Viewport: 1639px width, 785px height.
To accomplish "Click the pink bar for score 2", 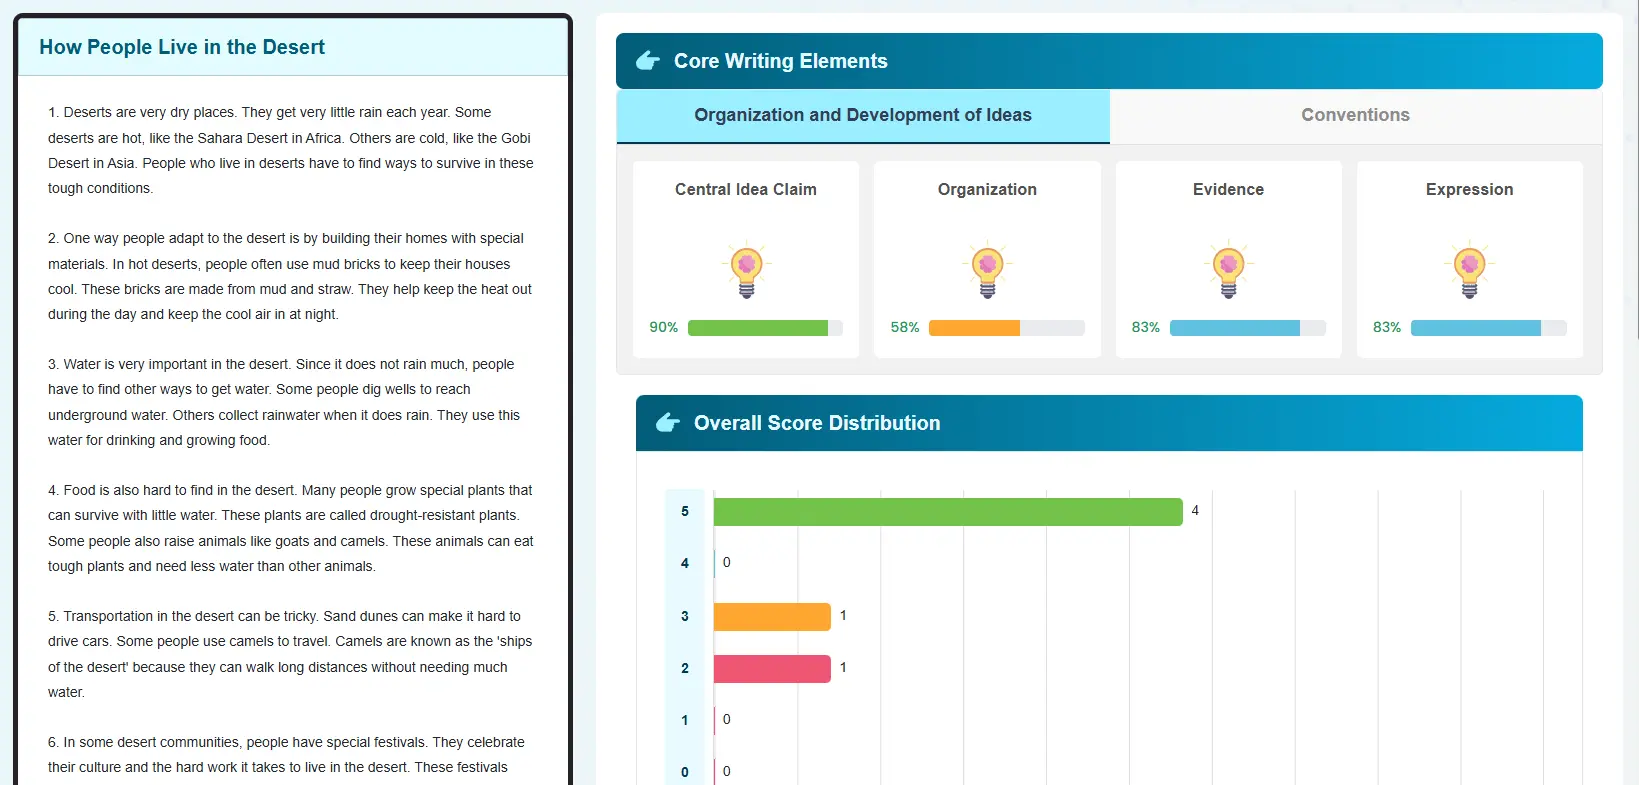I will pos(772,669).
